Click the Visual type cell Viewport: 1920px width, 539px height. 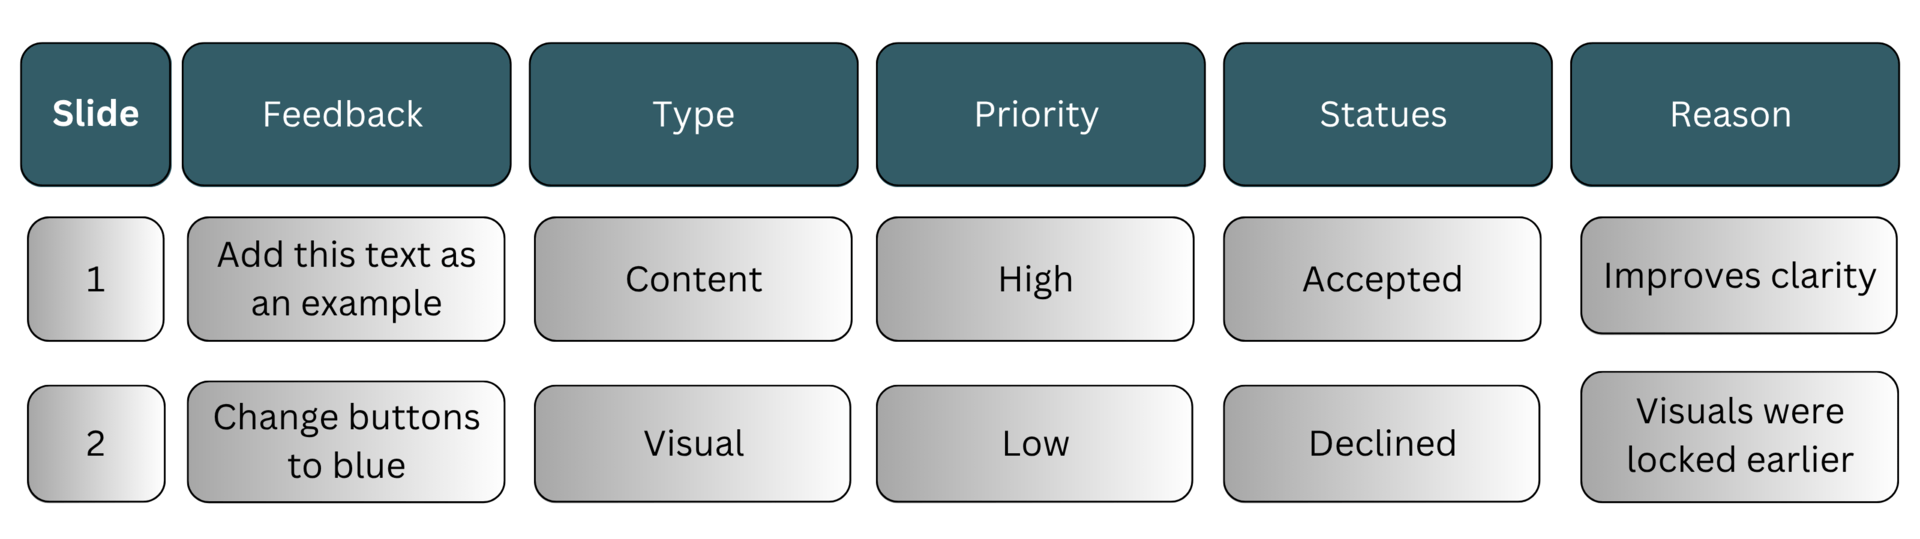[693, 443]
